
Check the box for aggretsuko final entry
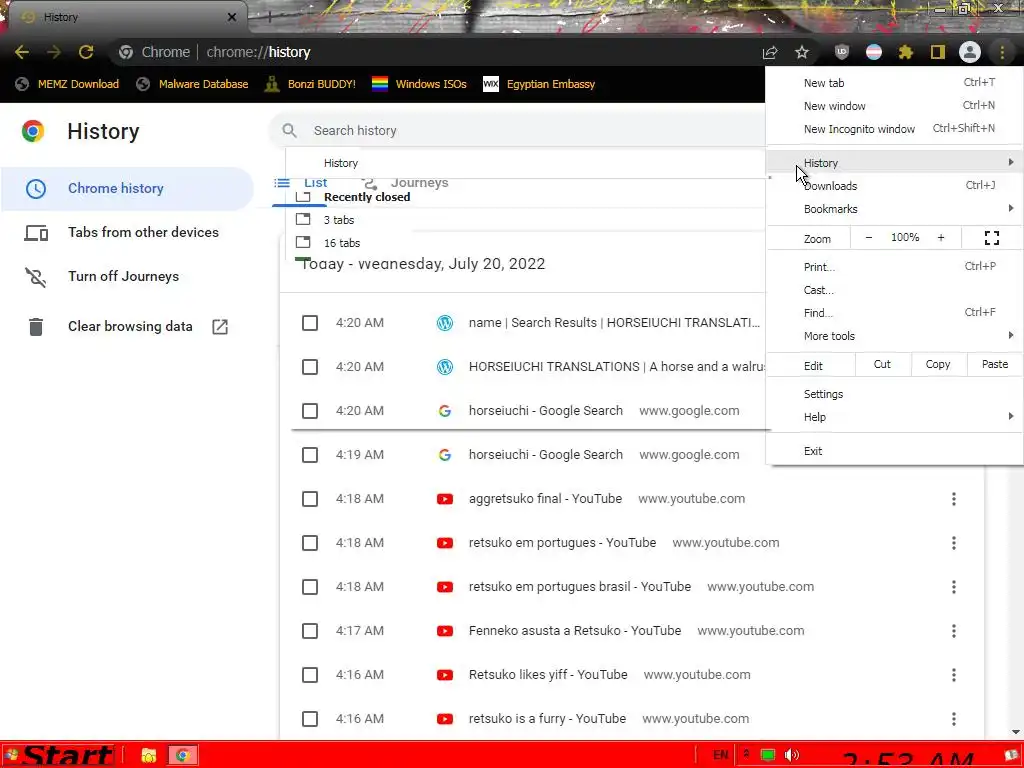pos(310,500)
